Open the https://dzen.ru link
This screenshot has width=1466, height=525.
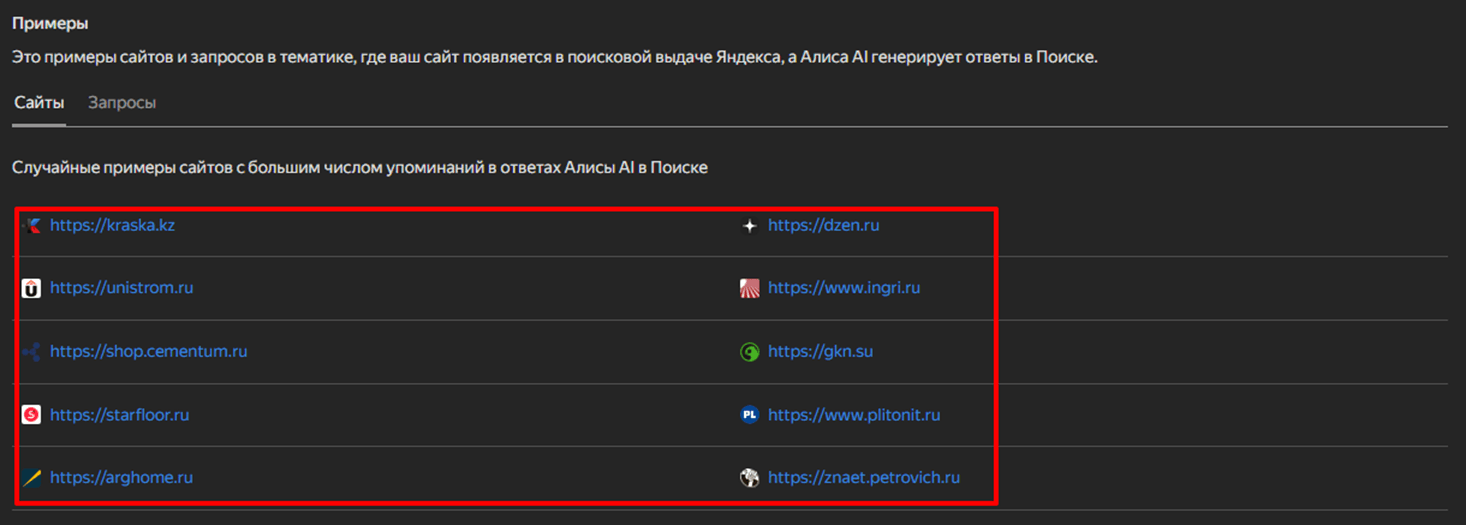[x=823, y=226]
